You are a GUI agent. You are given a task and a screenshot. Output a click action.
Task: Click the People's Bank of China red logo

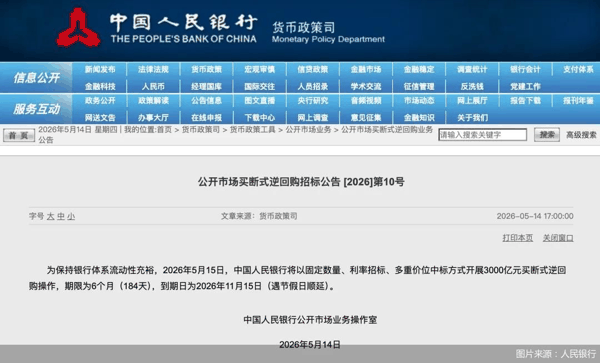coord(78,28)
